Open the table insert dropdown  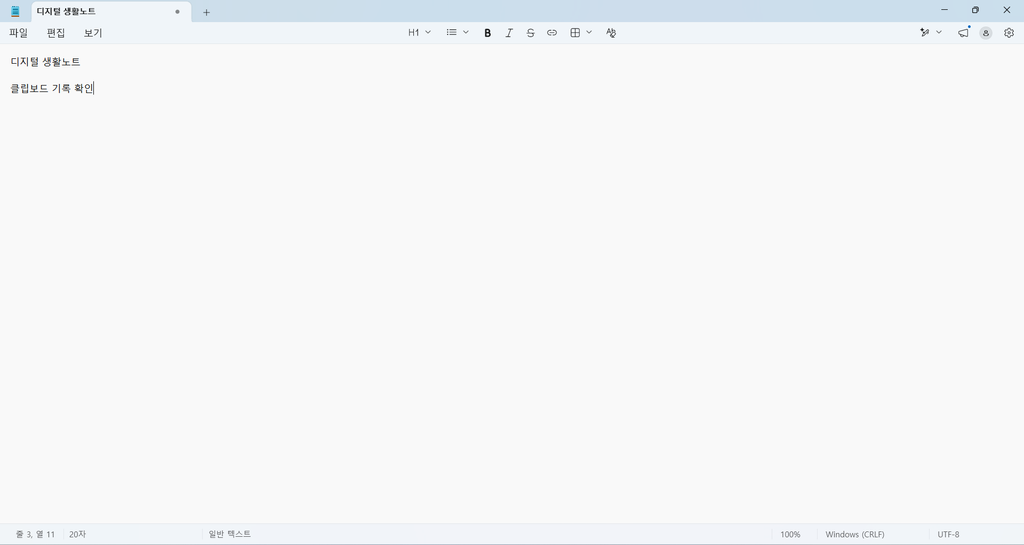(581, 33)
